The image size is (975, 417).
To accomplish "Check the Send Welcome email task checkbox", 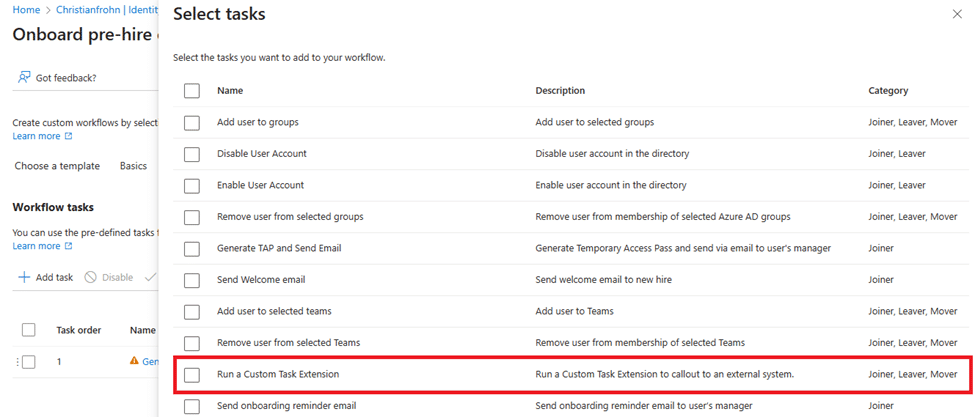I will 192,280.
